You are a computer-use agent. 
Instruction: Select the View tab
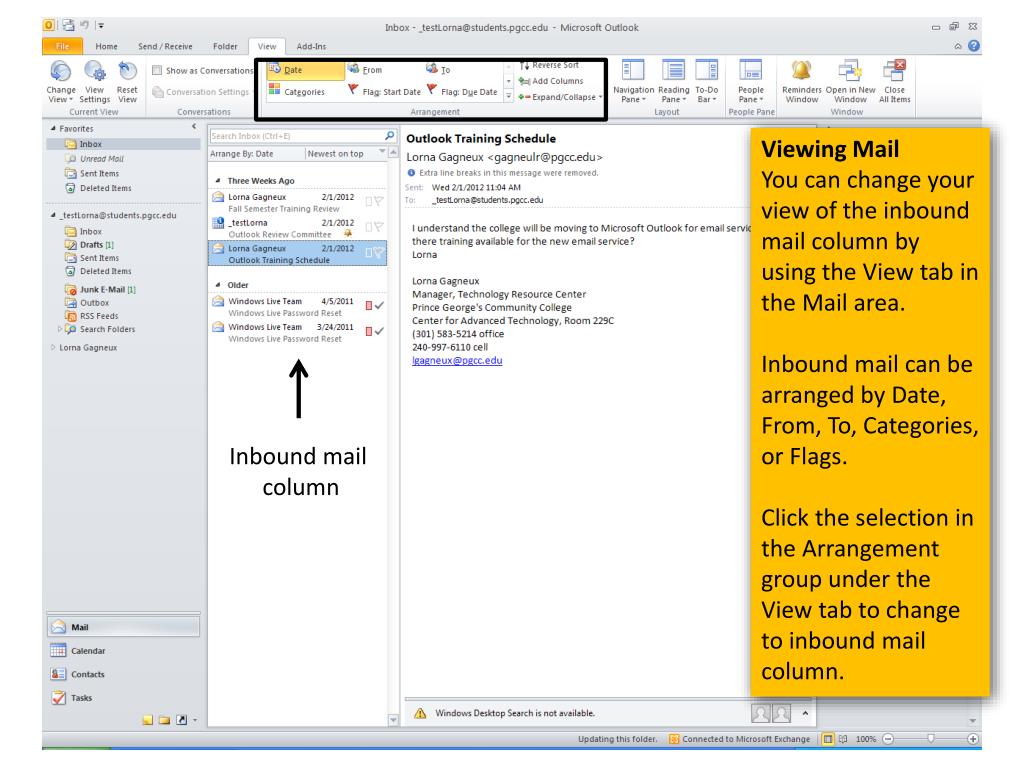pos(266,46)
